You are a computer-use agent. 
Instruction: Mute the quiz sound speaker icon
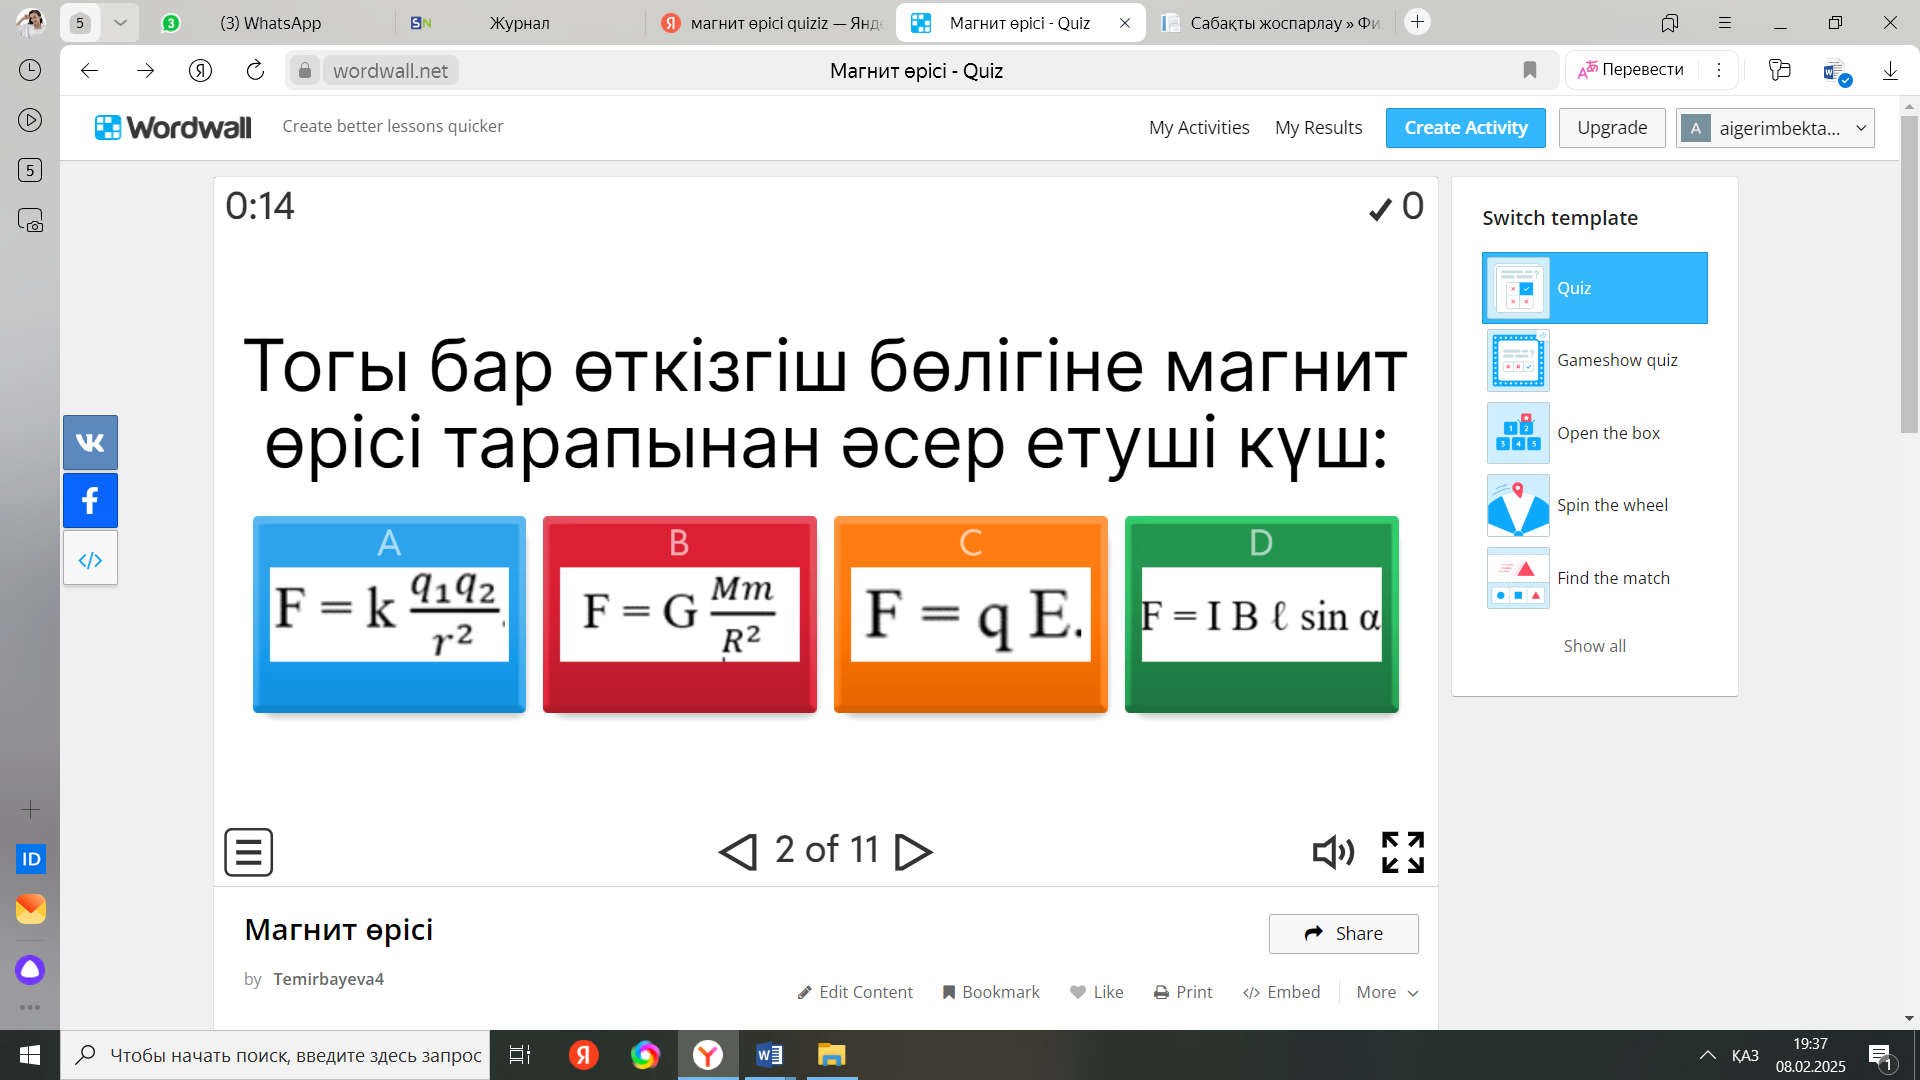tap(1333, 852)
